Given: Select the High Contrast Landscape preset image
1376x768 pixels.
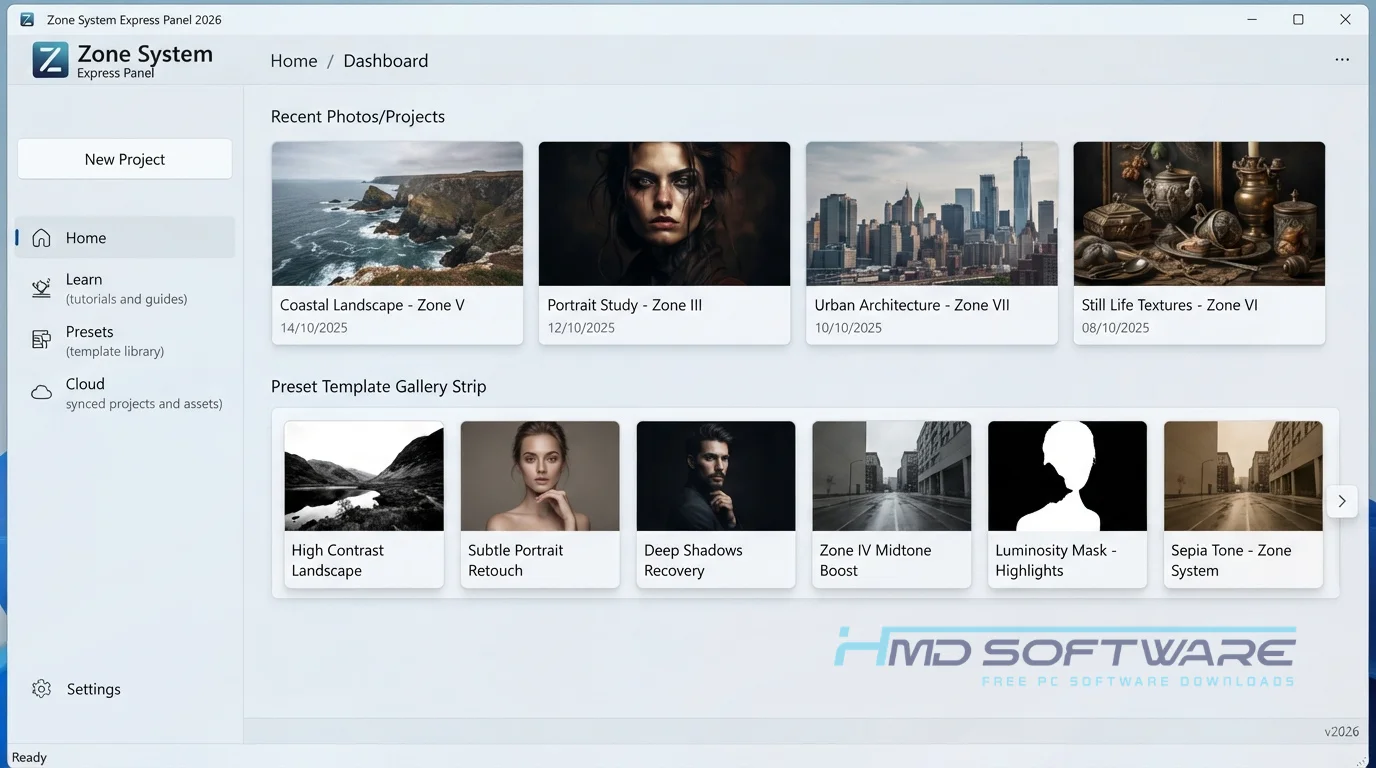Looking at the screenshot, I should [x=364, y=476].
